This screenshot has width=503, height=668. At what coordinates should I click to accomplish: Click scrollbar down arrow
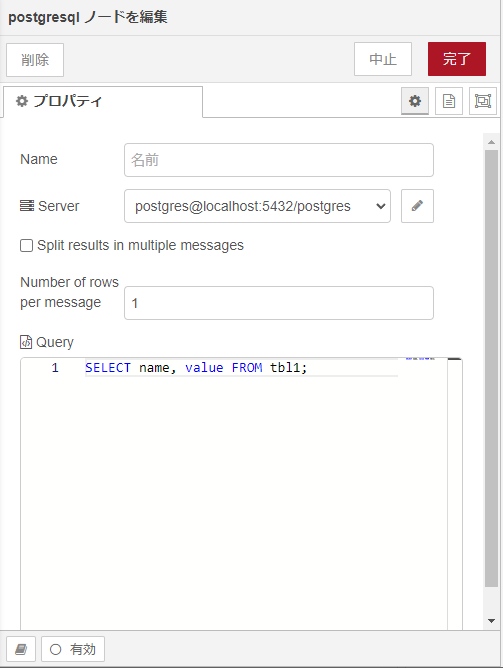click(x=492, y=621)
